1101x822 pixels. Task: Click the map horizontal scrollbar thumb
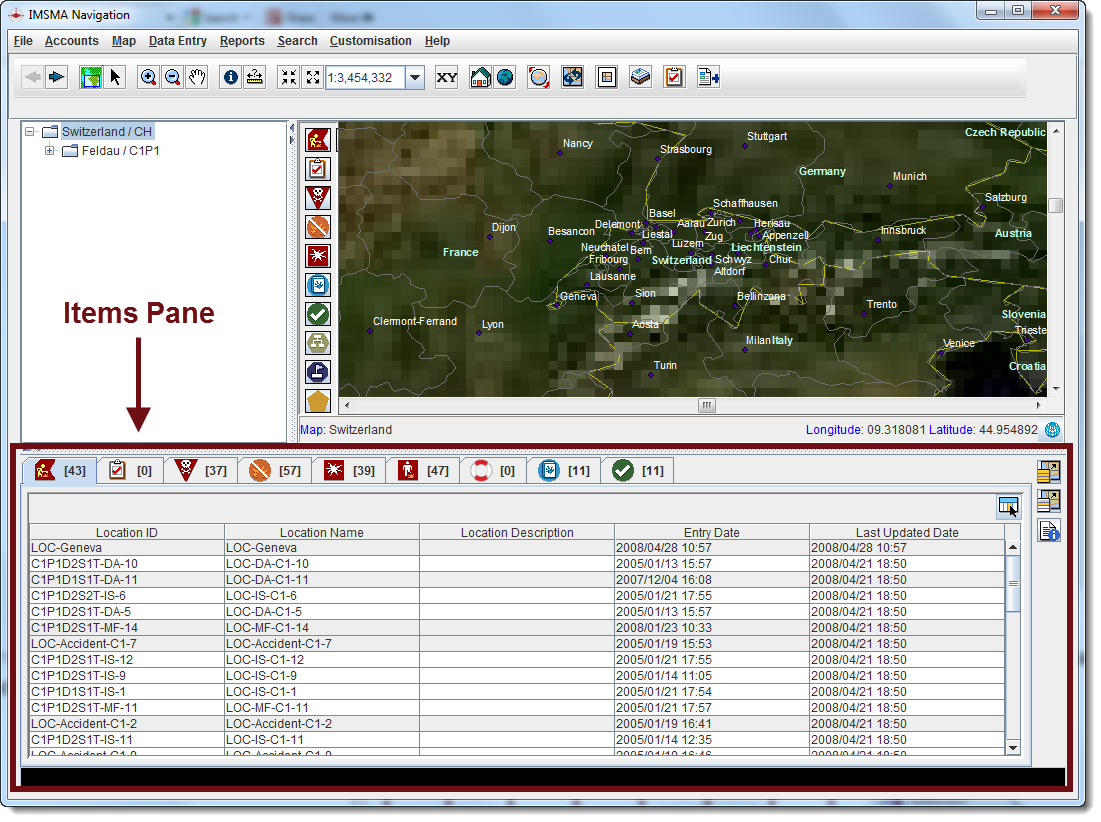click(x=707, y=405)
